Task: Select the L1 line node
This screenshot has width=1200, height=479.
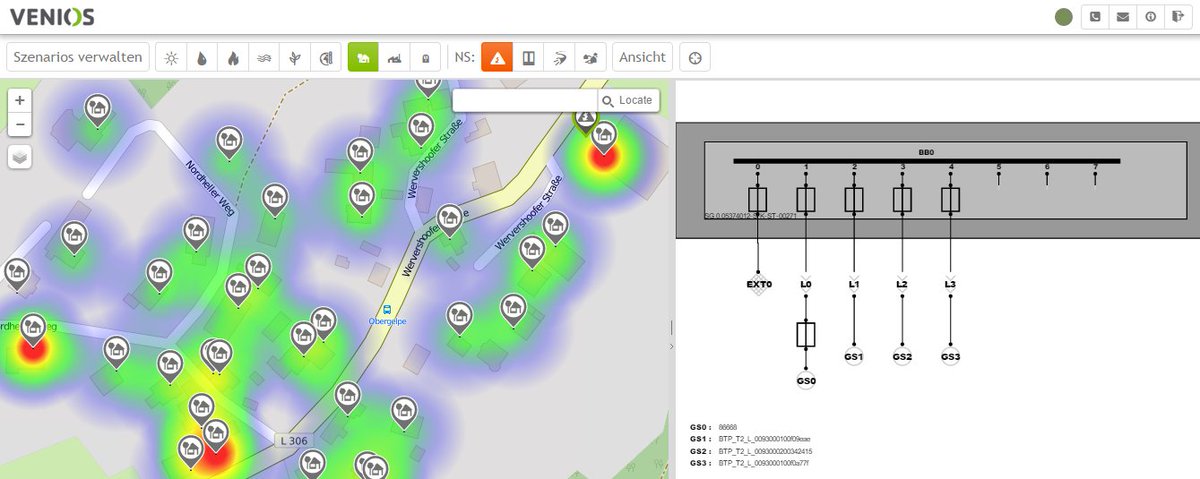Action: [x=854, y=284]
